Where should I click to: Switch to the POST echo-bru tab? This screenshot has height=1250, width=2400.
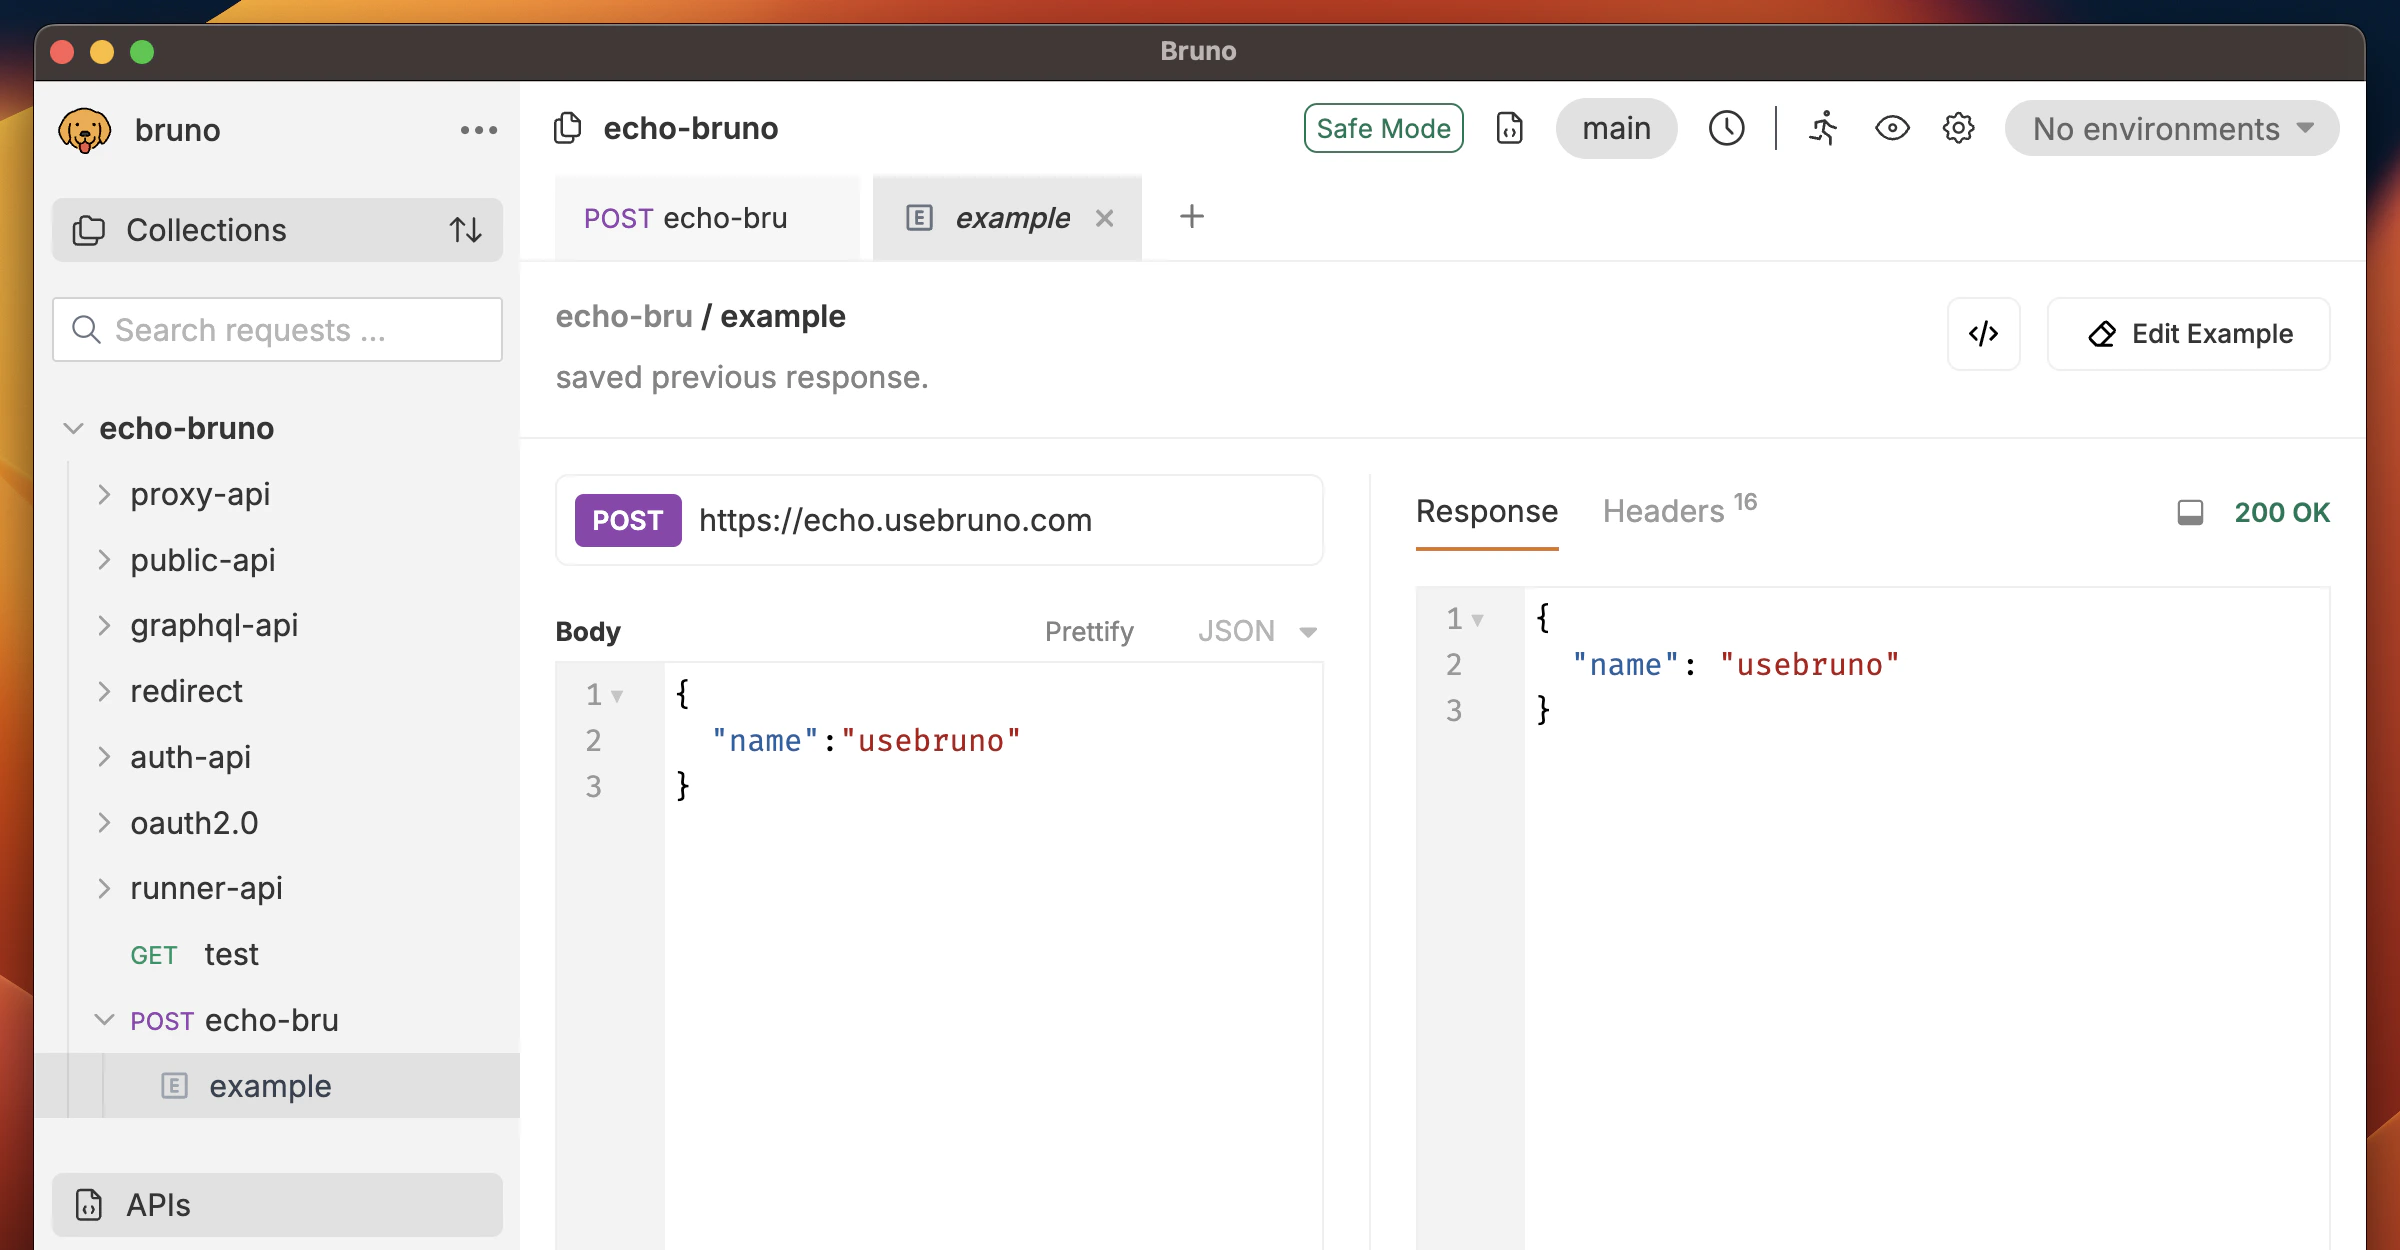coord(686,218)
